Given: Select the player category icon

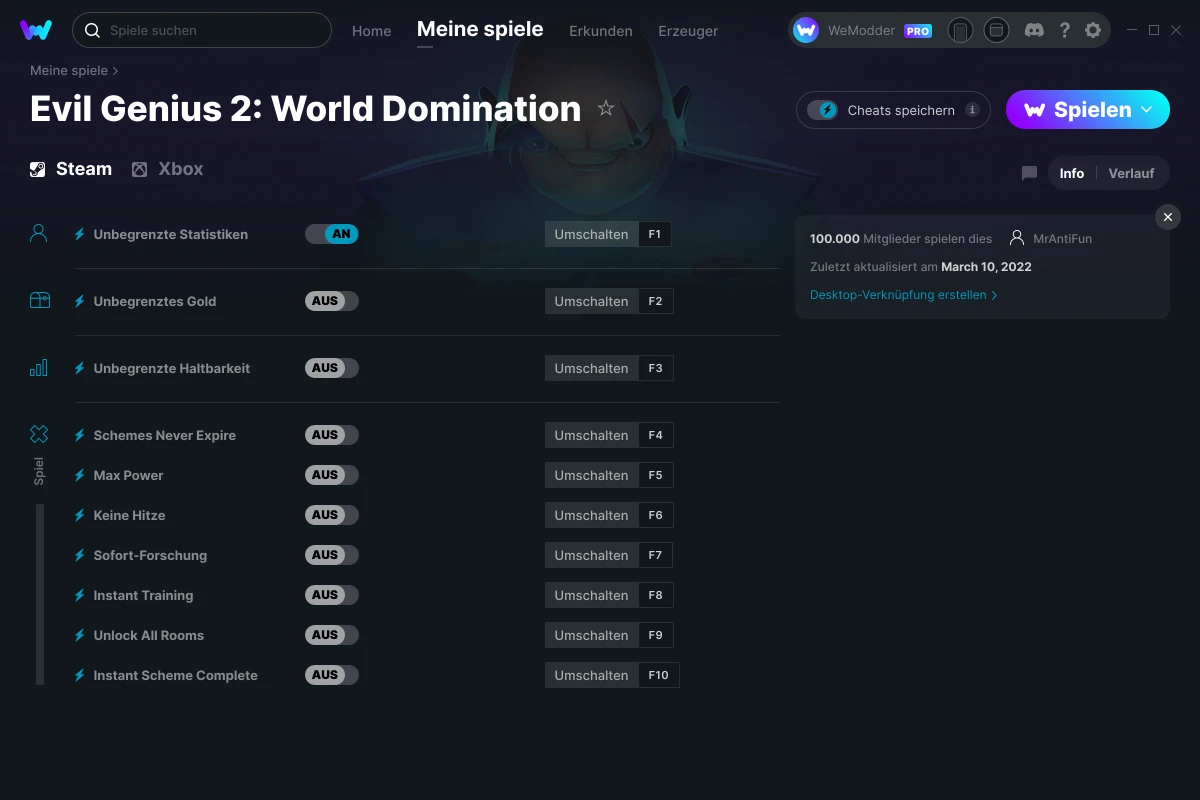Looking at the screenshot, I should [x=39, y=234].
